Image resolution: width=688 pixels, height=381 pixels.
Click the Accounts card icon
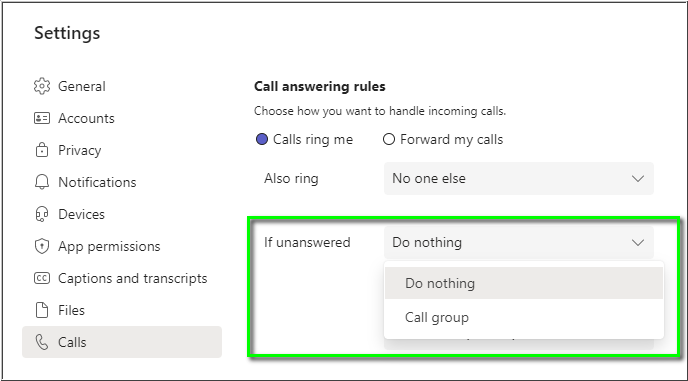tap(42, 118)
